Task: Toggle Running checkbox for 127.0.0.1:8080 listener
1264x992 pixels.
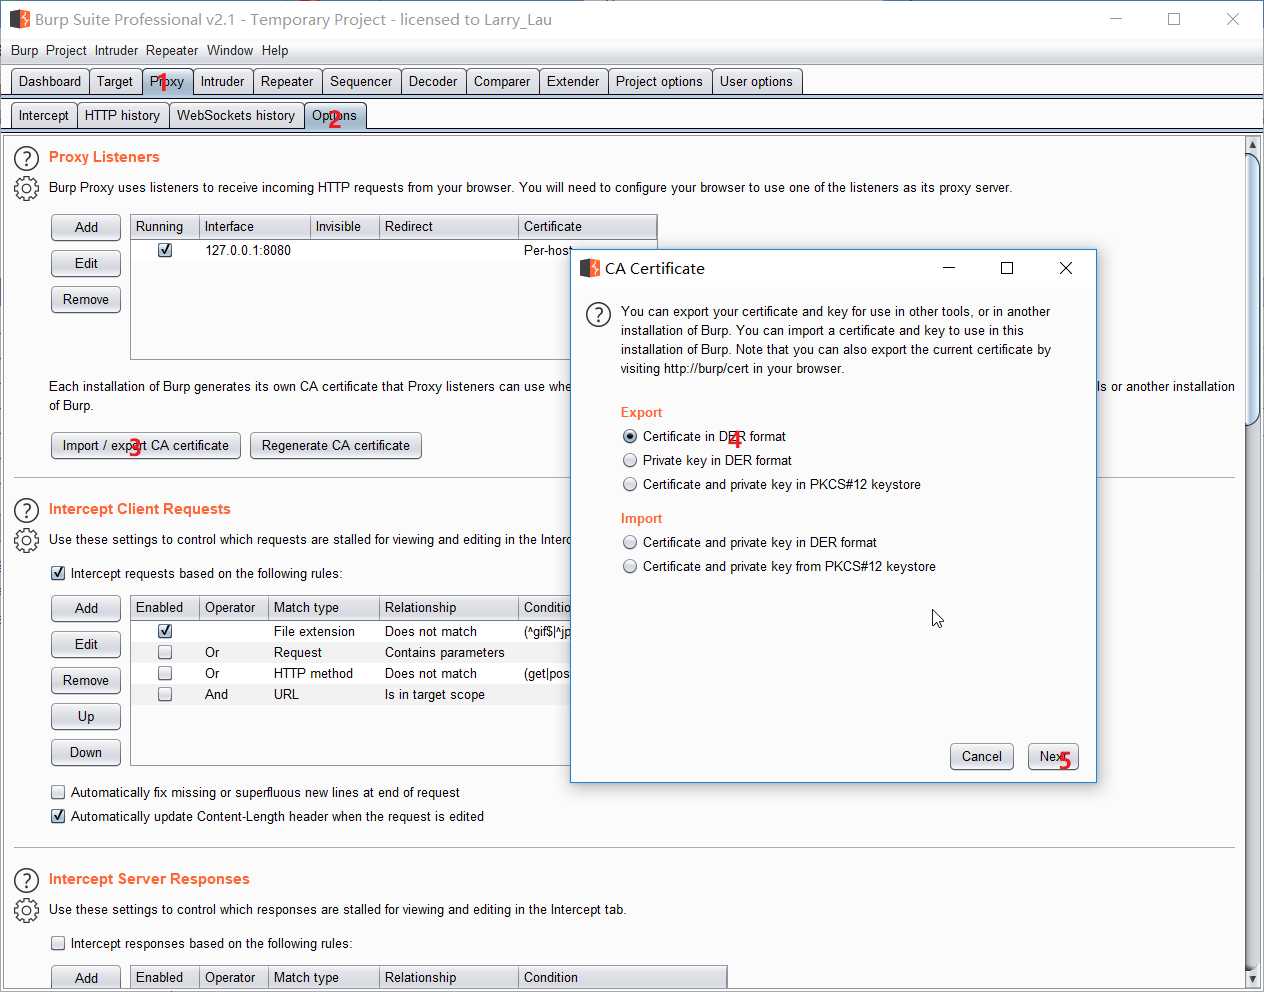Action: coord(165,250)
